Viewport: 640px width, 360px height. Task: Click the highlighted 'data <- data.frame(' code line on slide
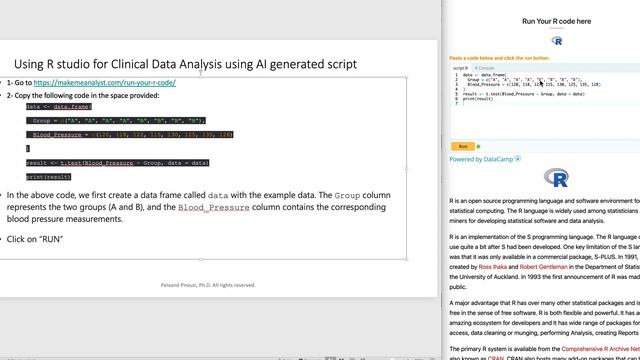tap(59, 107)
